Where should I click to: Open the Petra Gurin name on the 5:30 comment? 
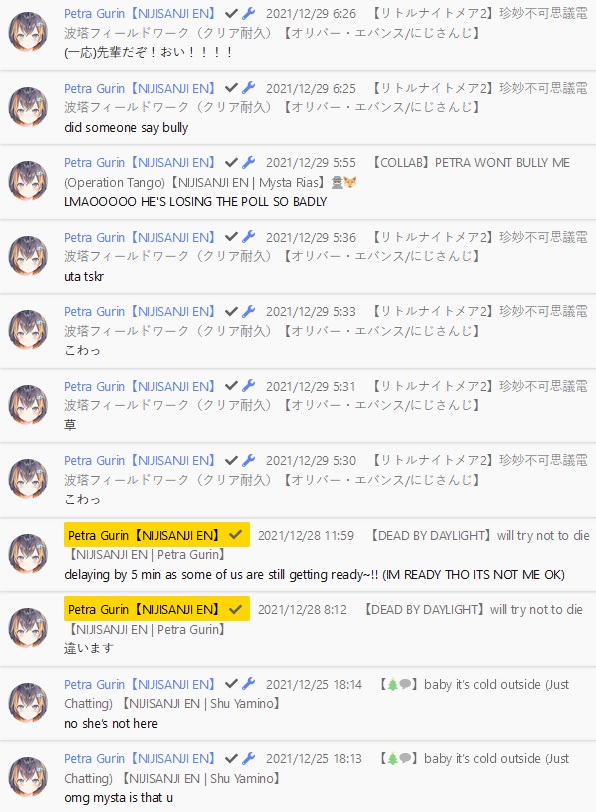click(x=139, y=460)
